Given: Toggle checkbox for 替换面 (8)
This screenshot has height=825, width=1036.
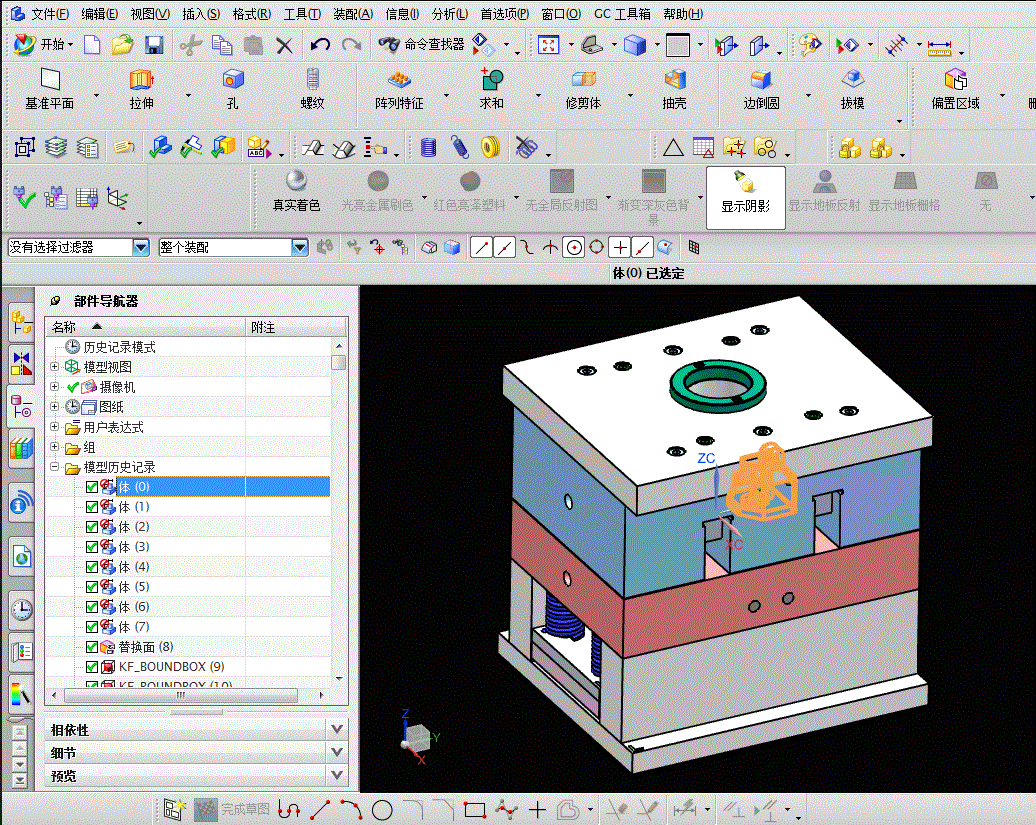Looking at the screenshot, I should 92,647.
